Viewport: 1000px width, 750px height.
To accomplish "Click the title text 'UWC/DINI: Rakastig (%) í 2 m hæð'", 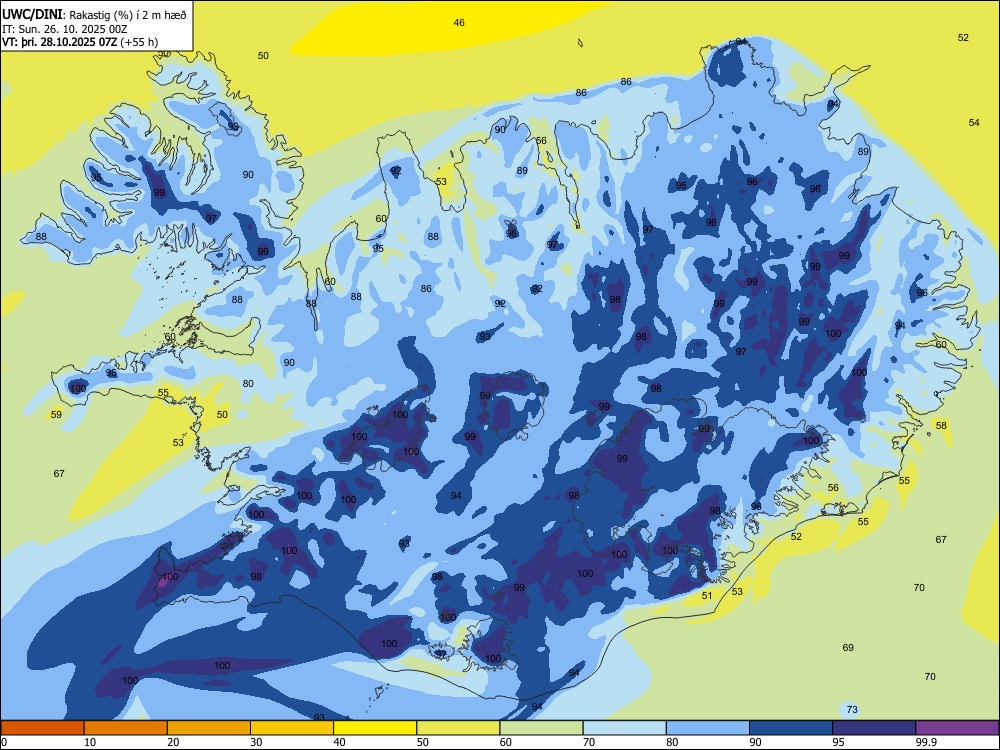I will point(94,15).
